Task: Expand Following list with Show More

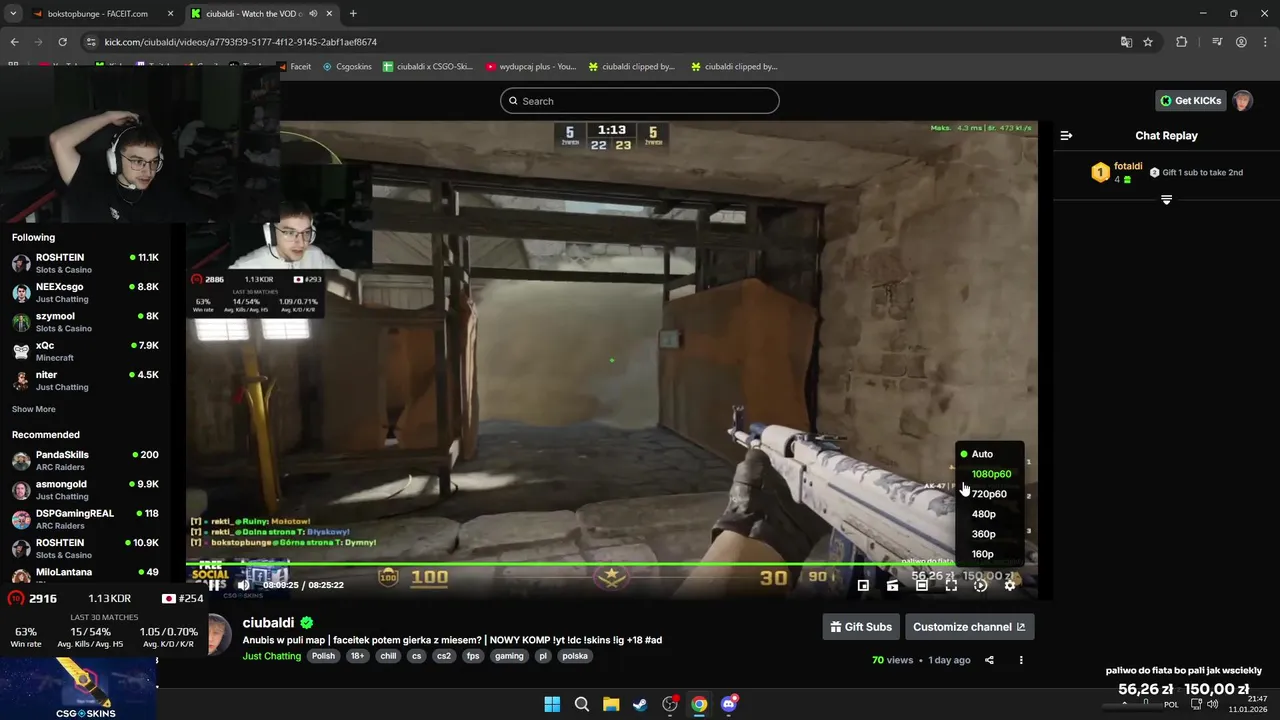Action: point(34,409)
